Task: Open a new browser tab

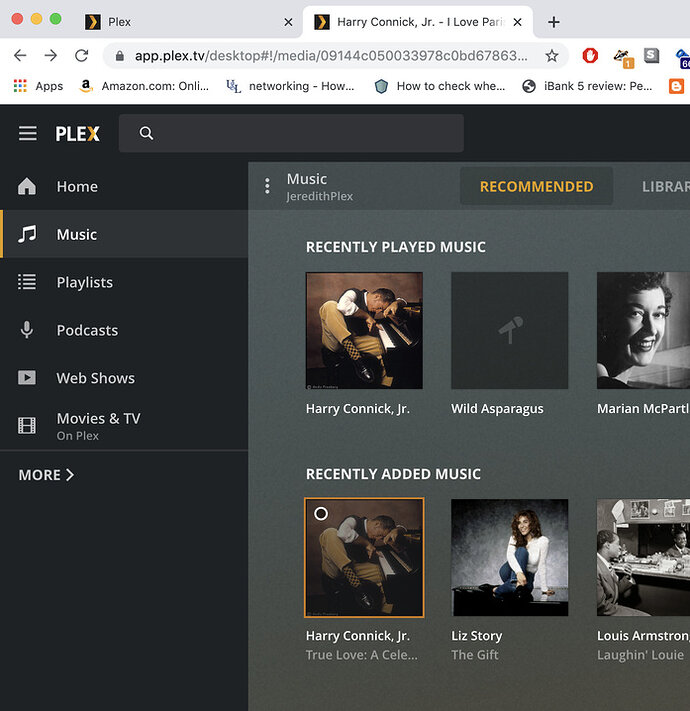Action: pyautogui.click(x=554, y=22)
